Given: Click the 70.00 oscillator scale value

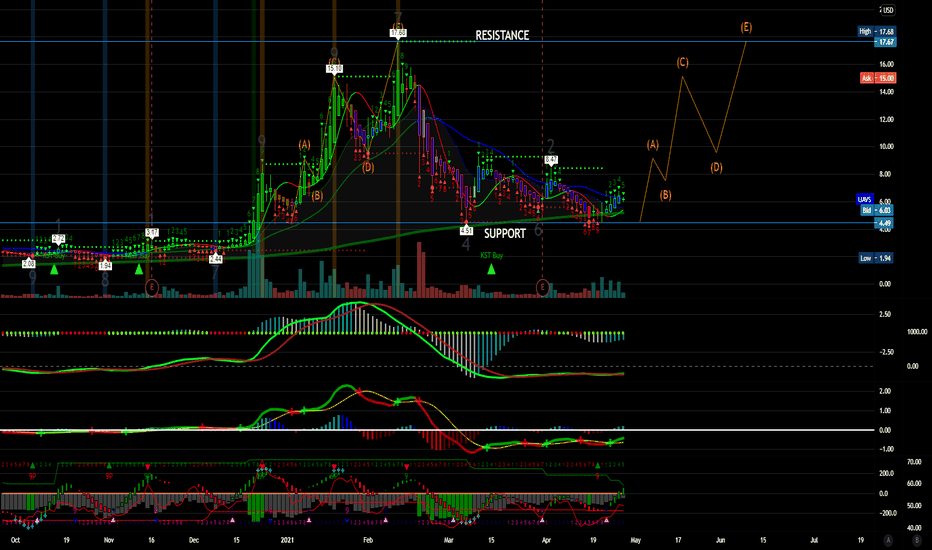Looking at the screenshot, I should point(914,462).
